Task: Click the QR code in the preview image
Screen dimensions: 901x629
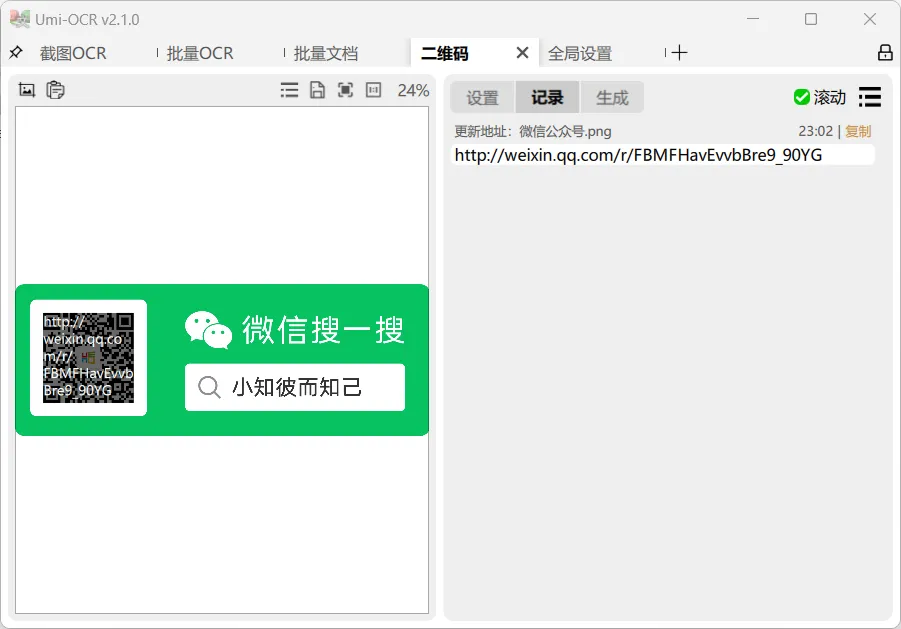Action: pos(88,357)
